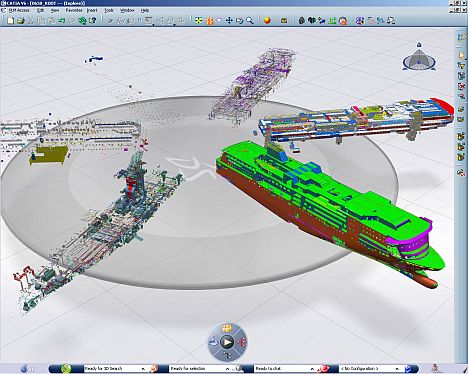Activate the Zoom magnifier tool
This screenshot has width=468, height=374.
click(x=250, y=21)
